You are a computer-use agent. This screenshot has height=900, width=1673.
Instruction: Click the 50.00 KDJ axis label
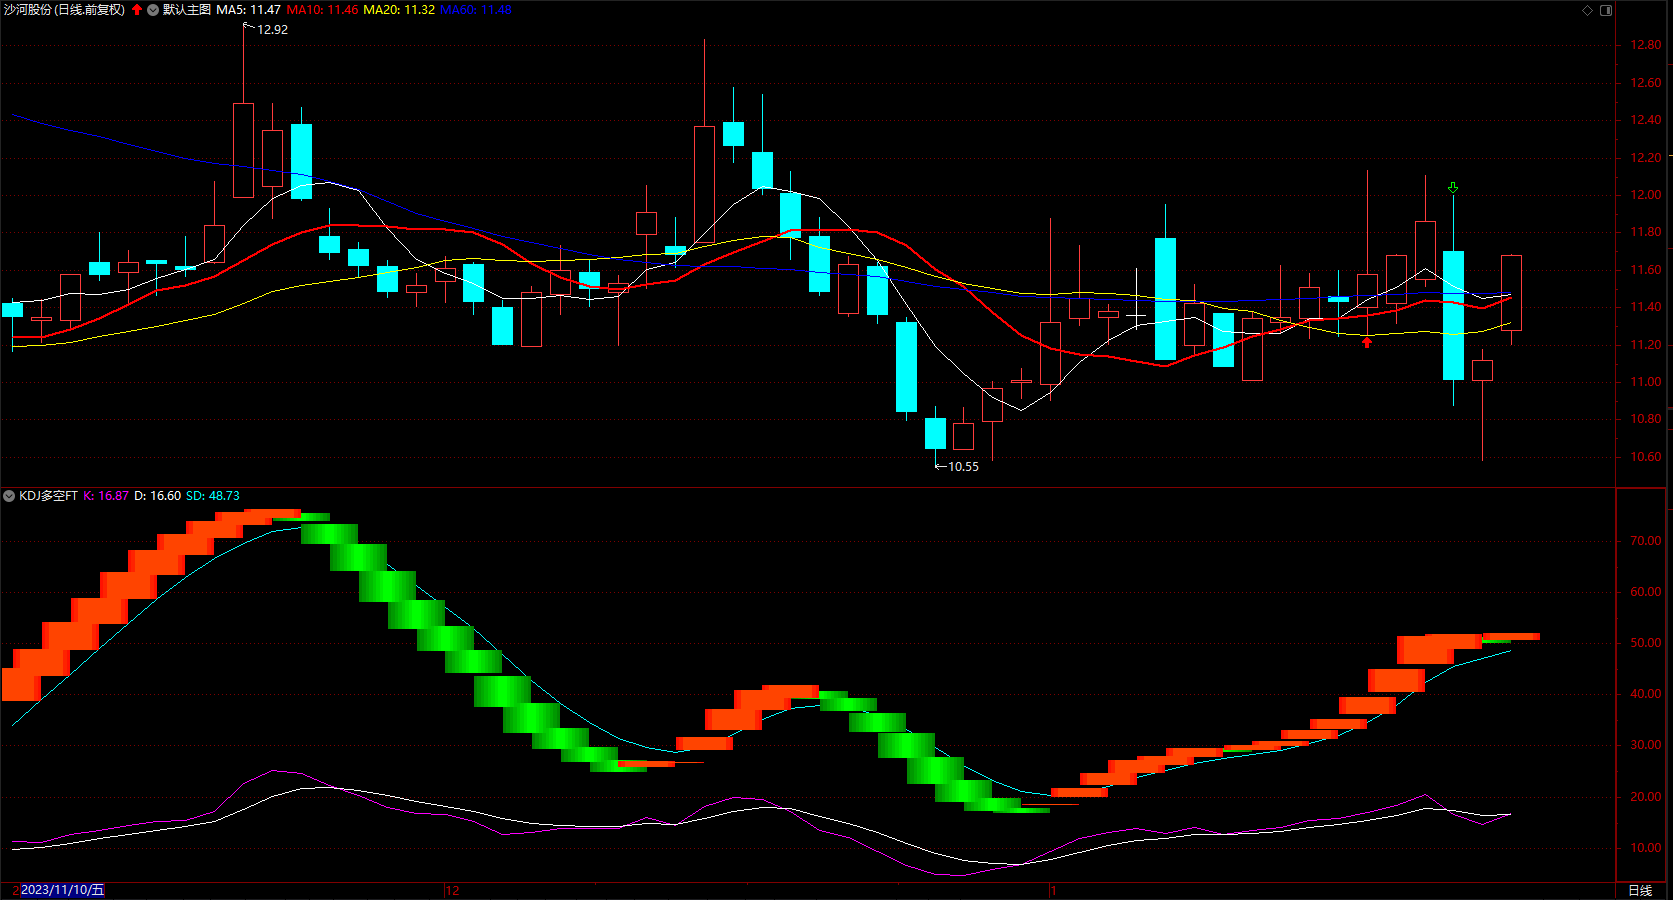coord(1646,643)
